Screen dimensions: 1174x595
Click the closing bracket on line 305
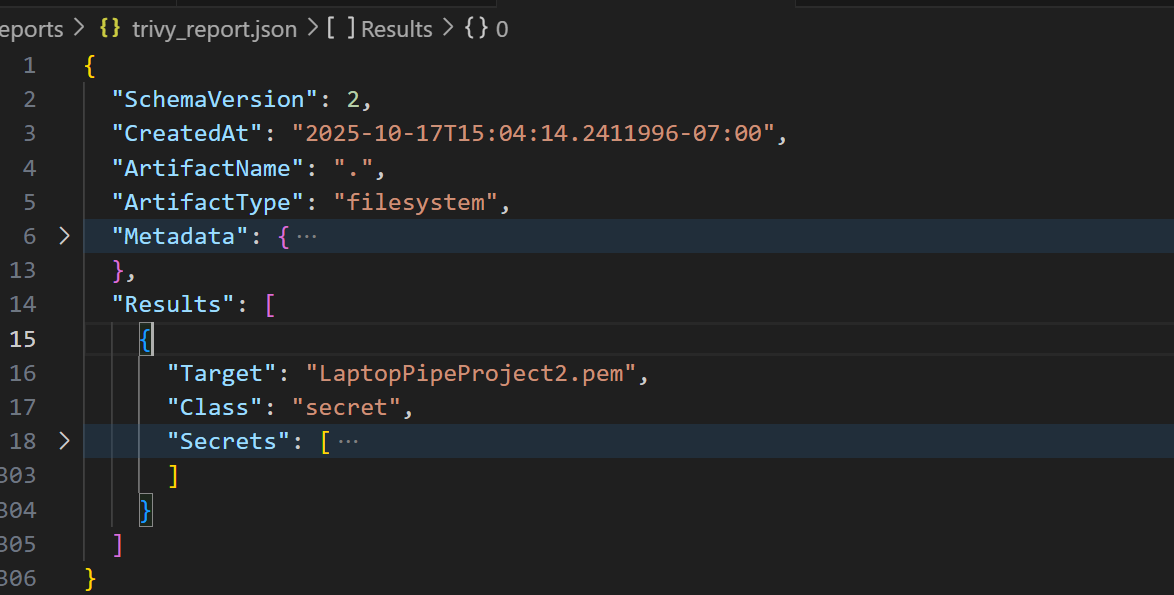point(119,544)
